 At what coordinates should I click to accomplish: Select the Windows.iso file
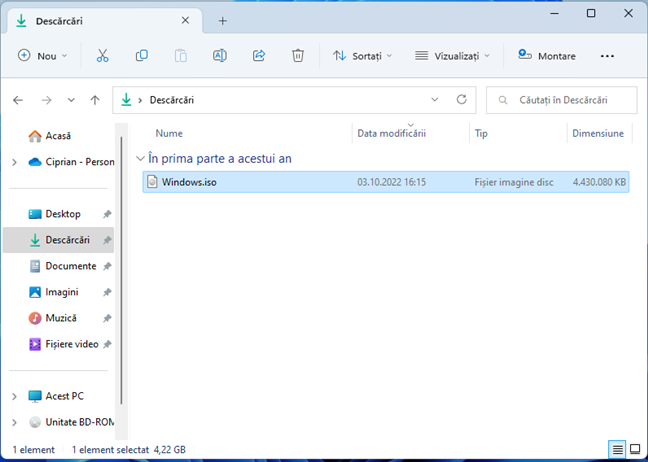coord(386,182)
